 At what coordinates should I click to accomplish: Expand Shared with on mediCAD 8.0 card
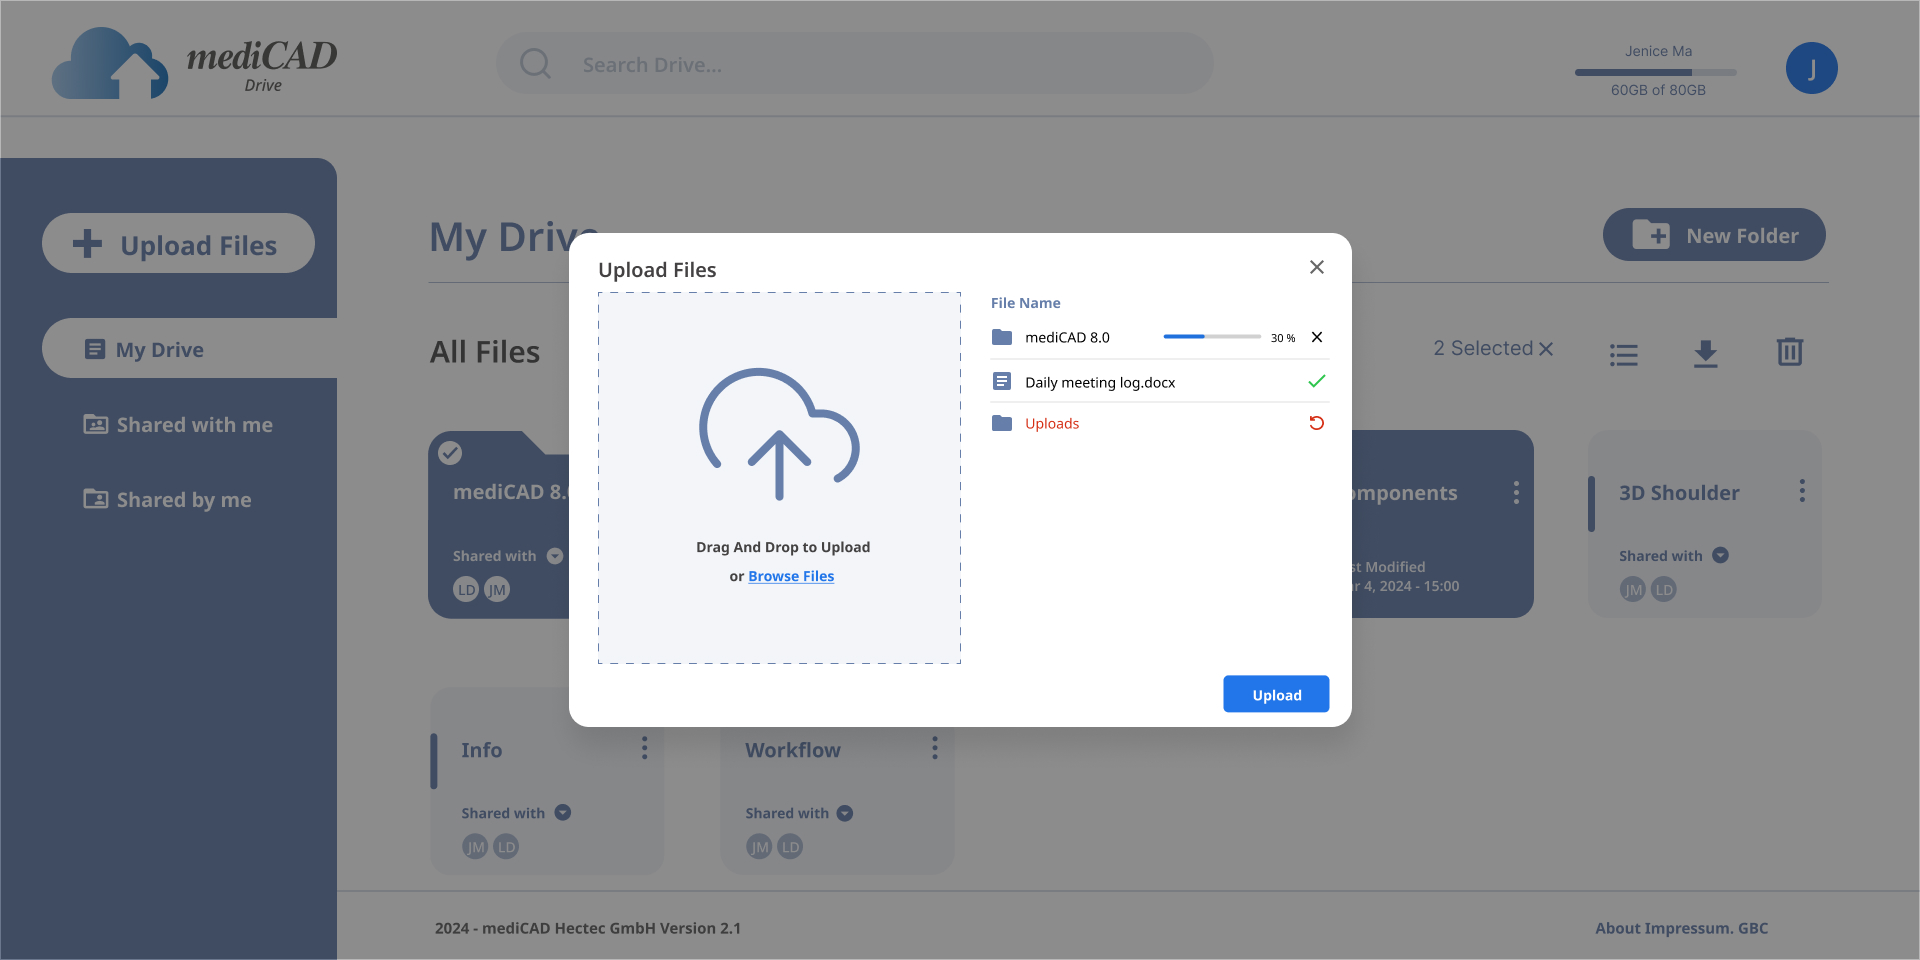coord(555,556)
